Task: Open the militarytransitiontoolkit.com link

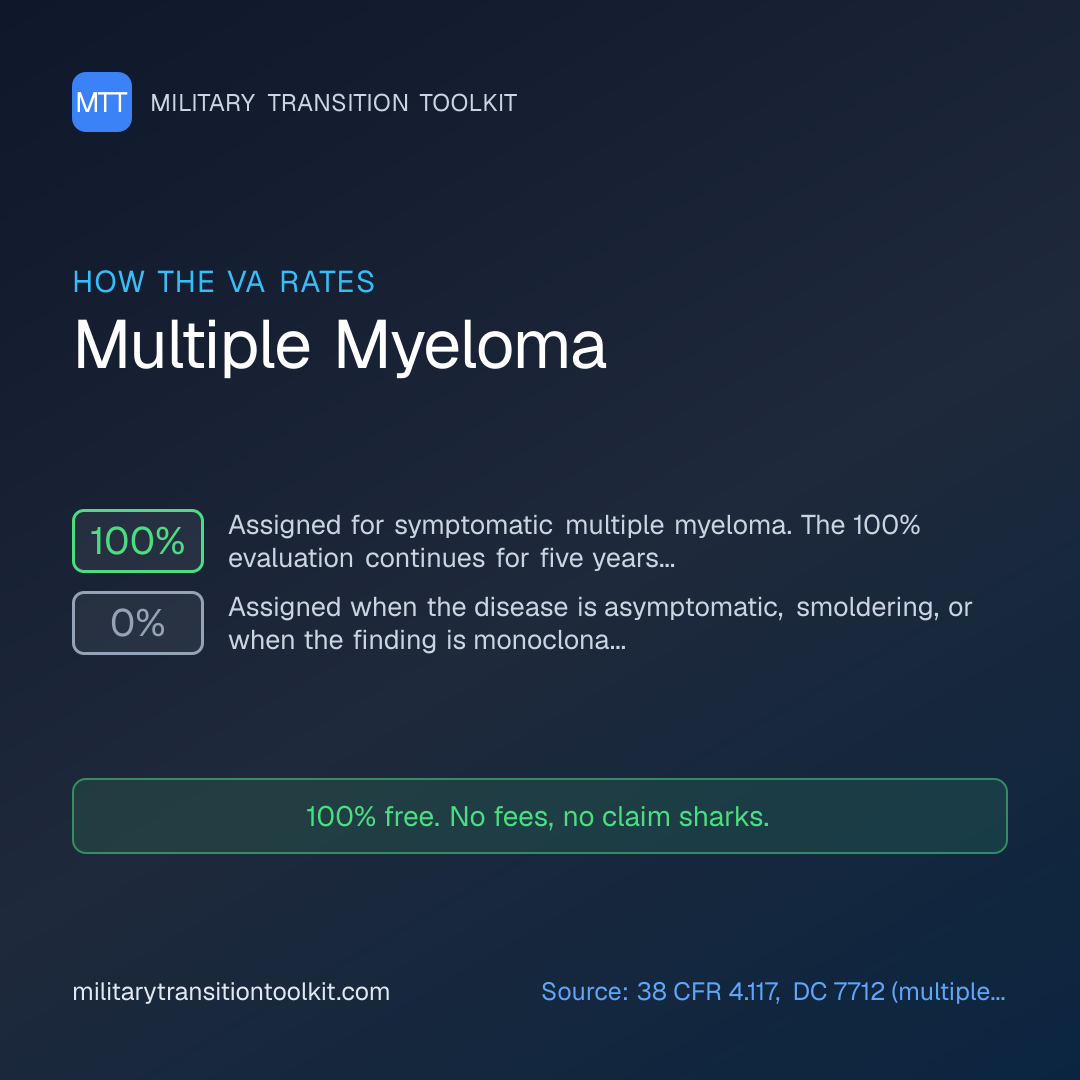Action: pos(231,992)
